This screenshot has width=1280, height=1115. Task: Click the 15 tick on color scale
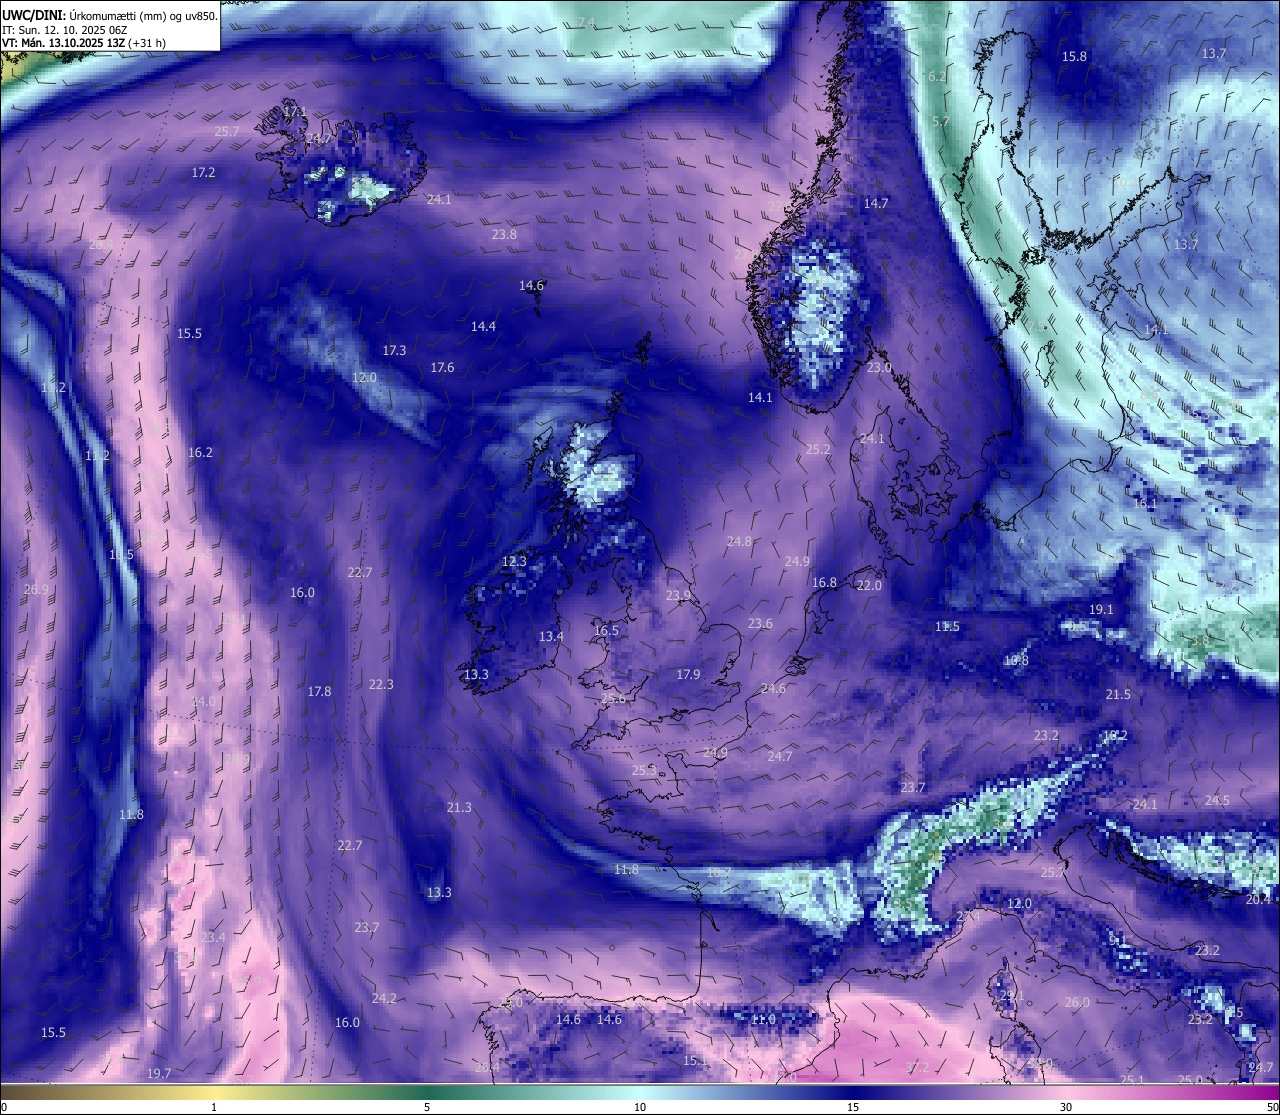click(x=853, y=1107)
